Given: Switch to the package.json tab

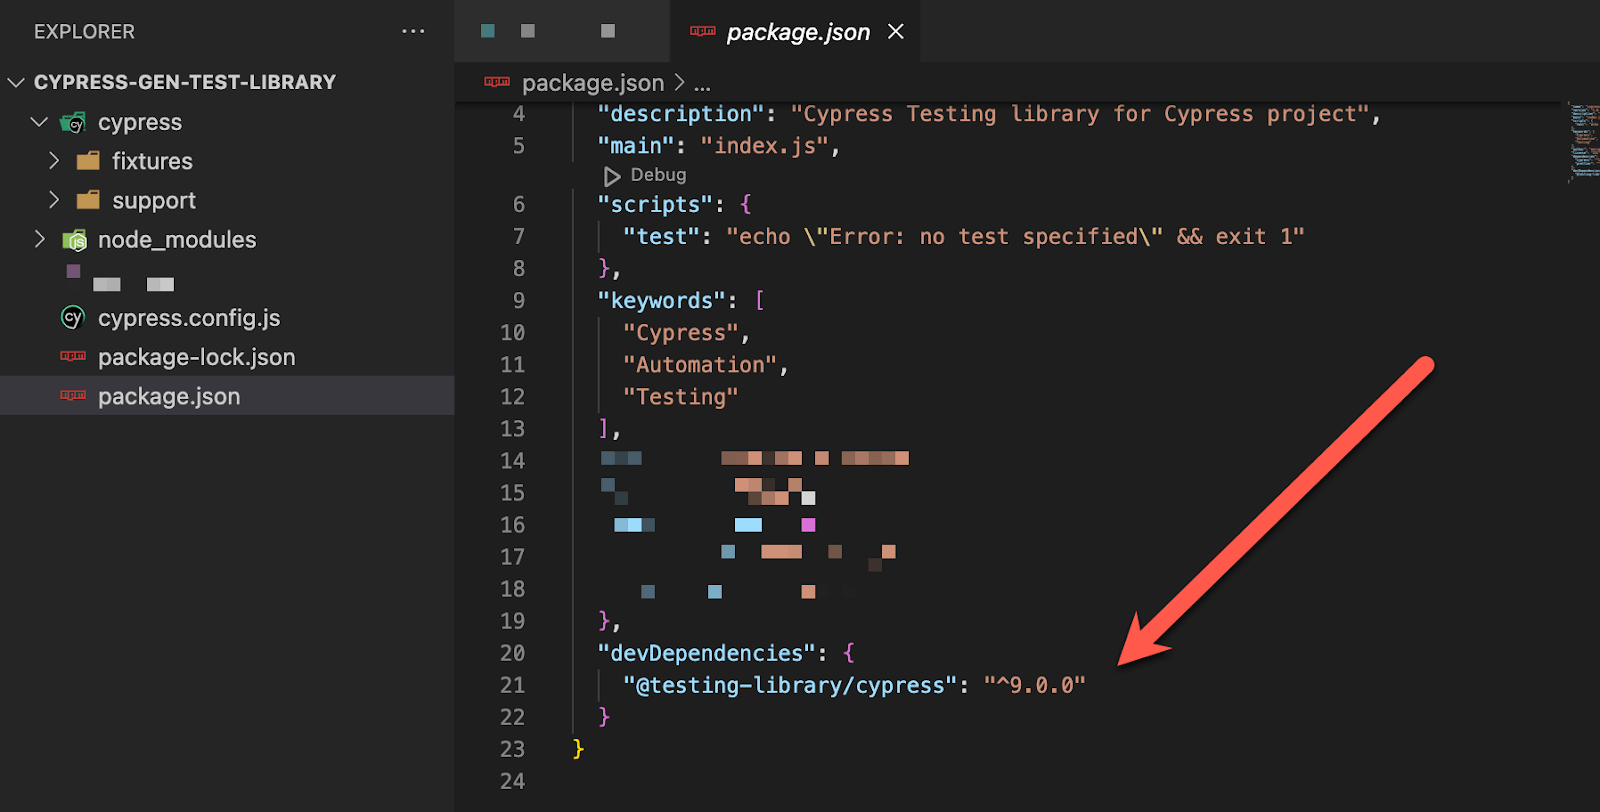Looking at the screenshot, I should (797, 32).
